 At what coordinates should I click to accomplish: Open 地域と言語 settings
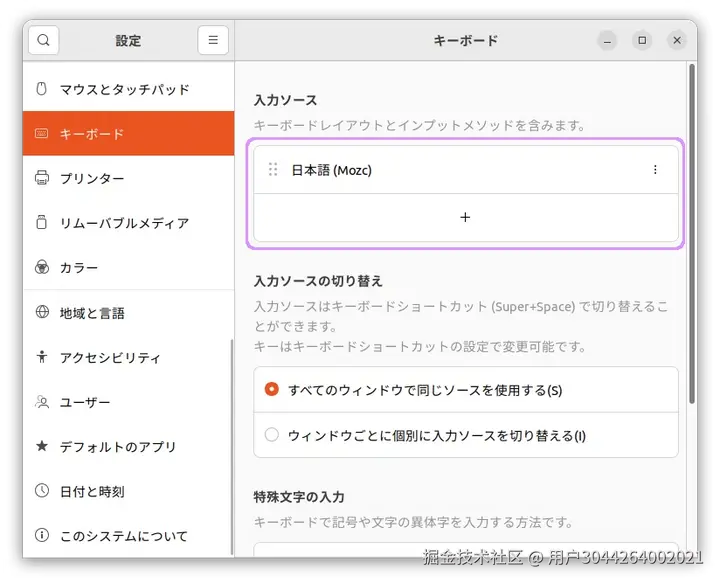pyautogui.click(x=129, y=313)
